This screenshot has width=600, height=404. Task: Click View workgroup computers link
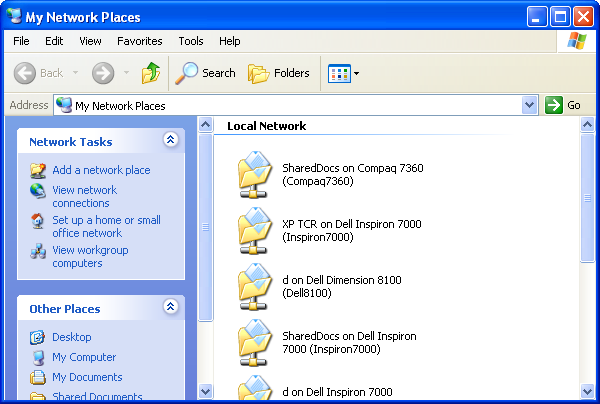click(x=90, y=257)
